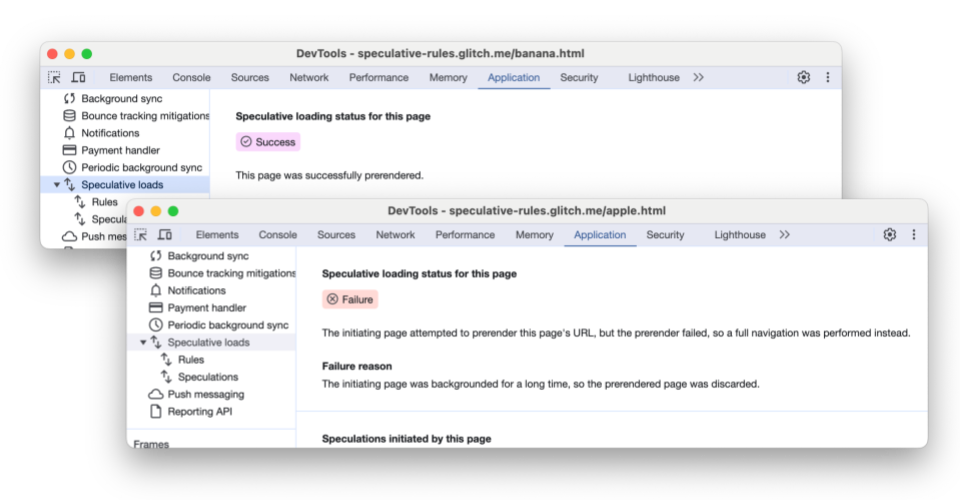This screenshot has height=500, width=960.
Task: Select Reporting API in apple.html sidebar
Action: [x=199, y=411]
